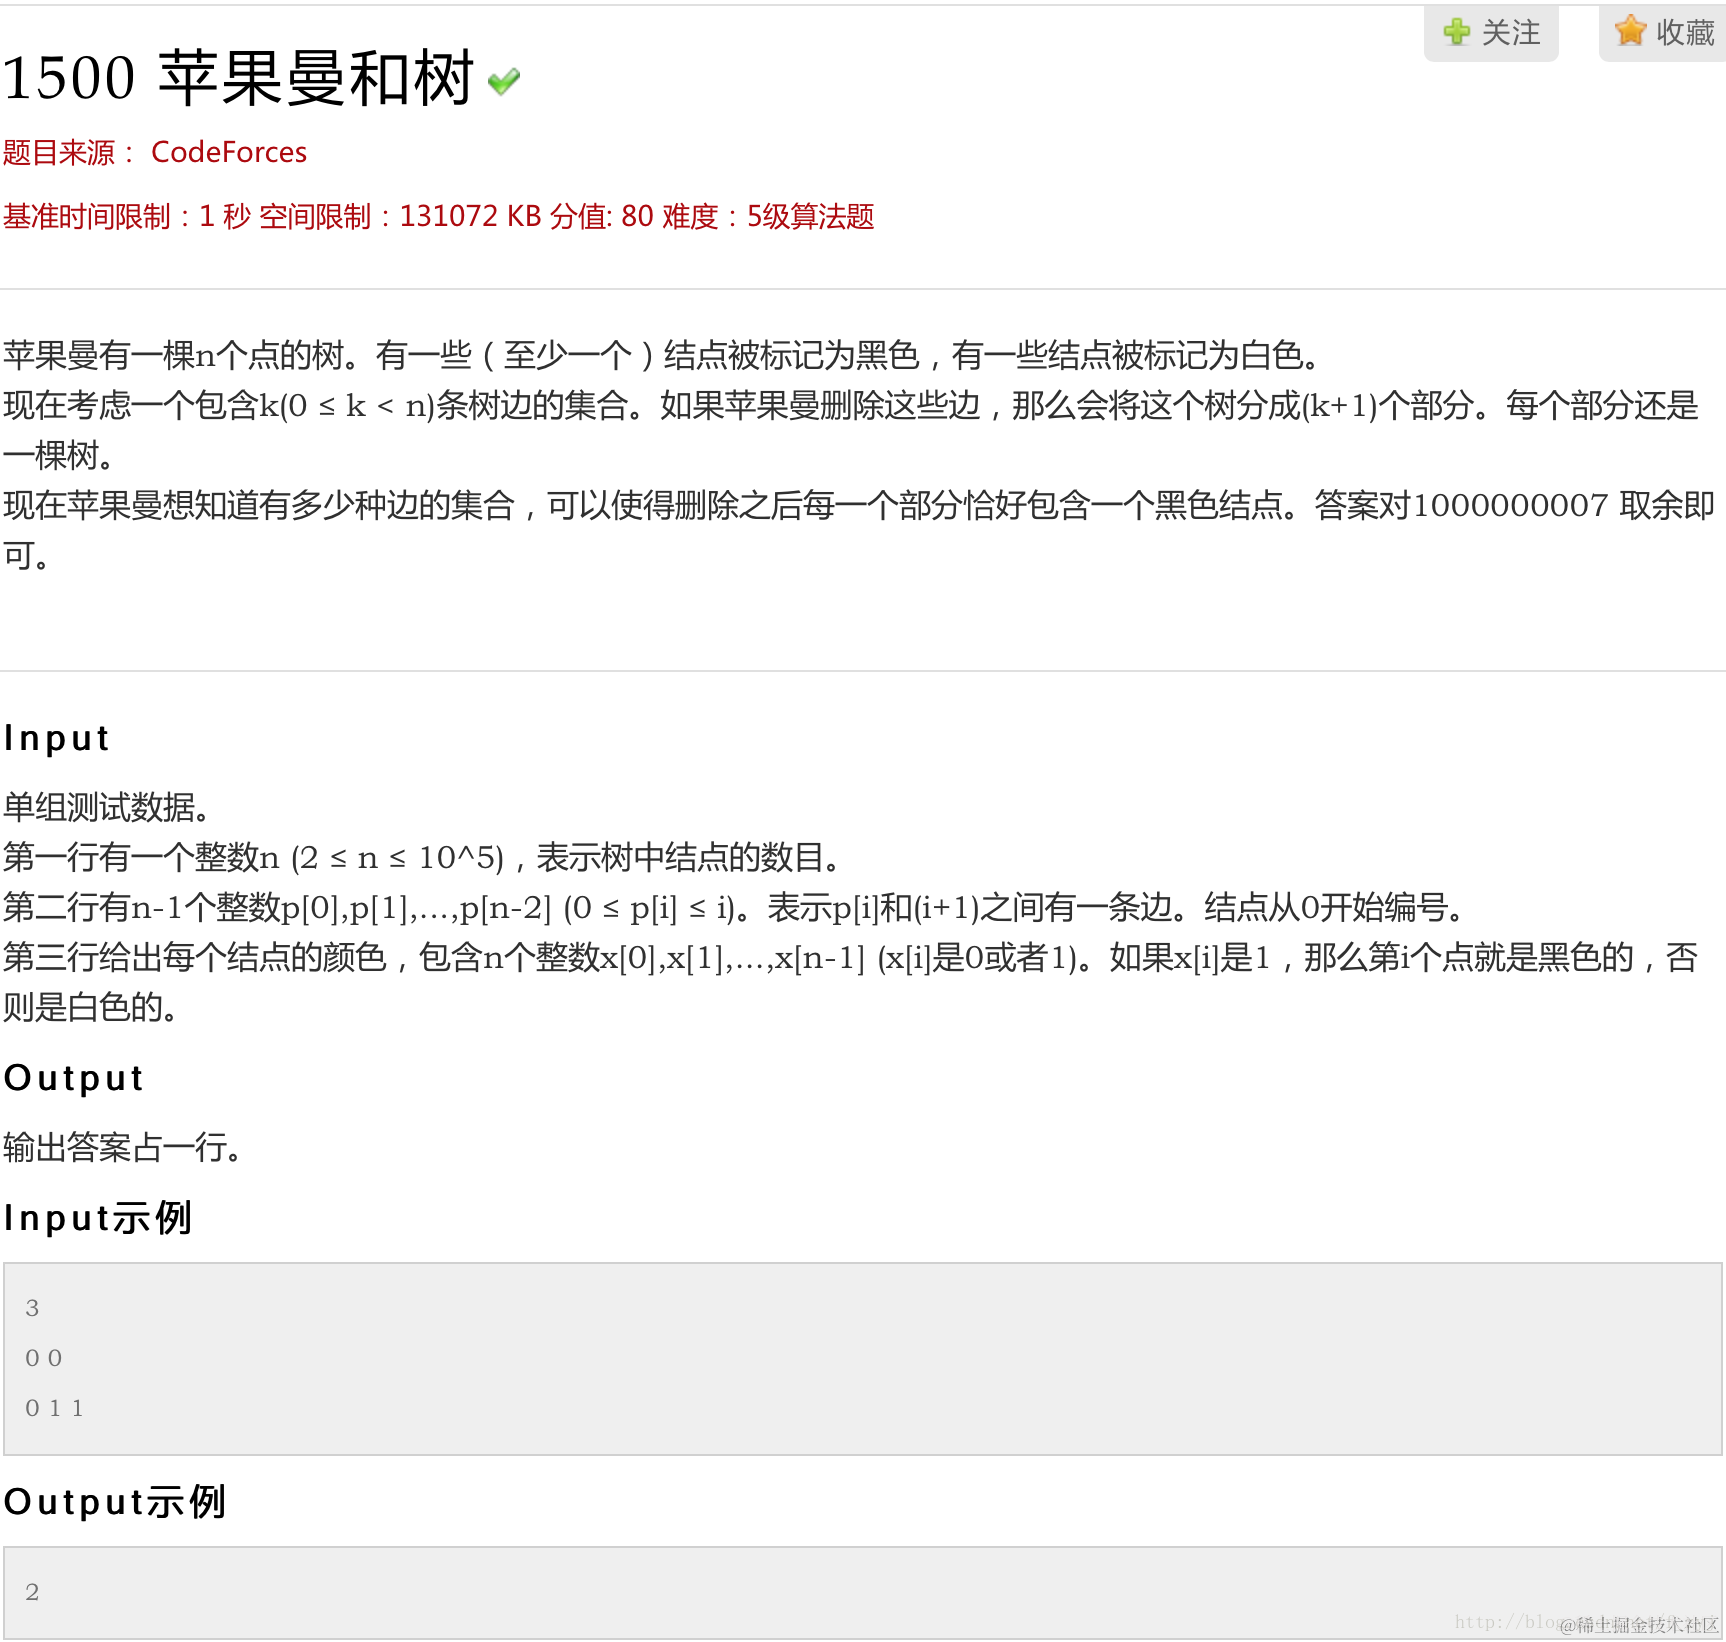Click the line 输出答案占一行。
Image resolution: width=1726 pixels, height=1642 pixels.
[x=123, y=1147]
